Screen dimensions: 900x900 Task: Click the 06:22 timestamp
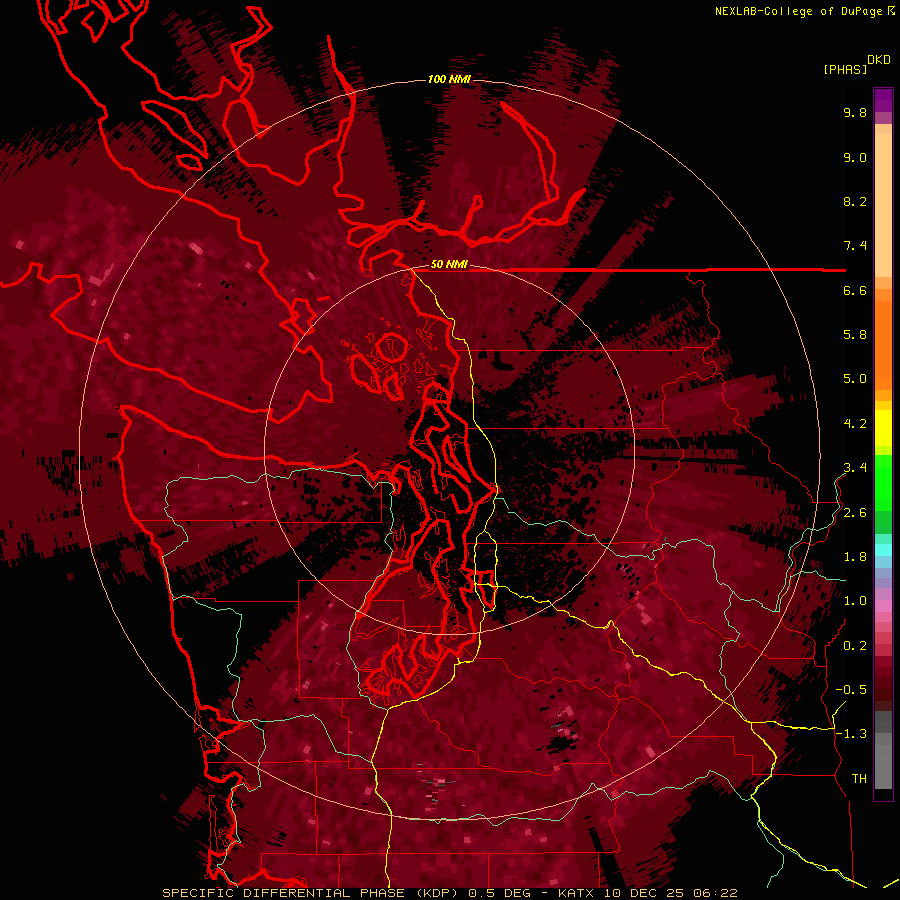pyautogui.click(x=715, y=893)
